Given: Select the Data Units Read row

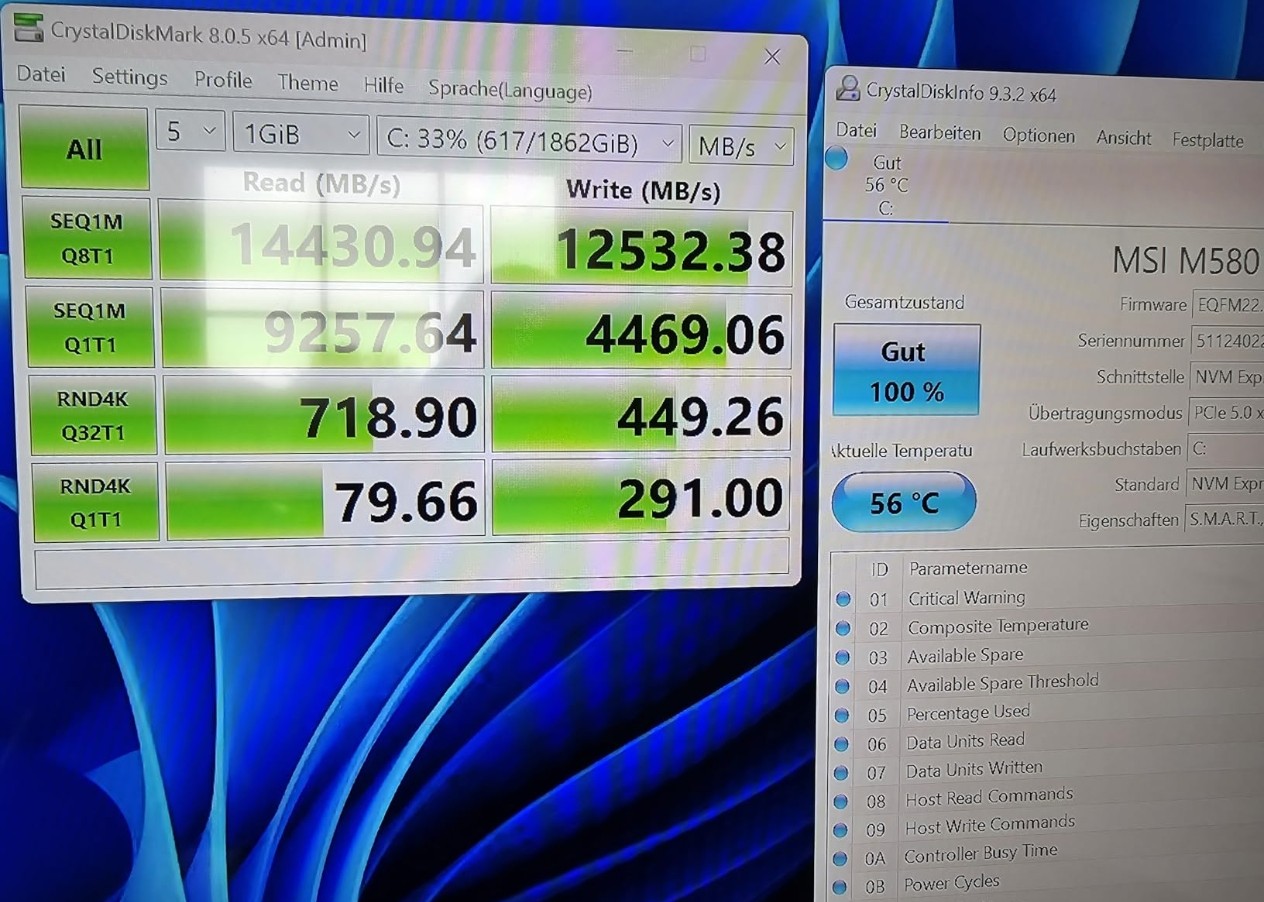Looking at the screenshot, I should tap(1047, 742).
